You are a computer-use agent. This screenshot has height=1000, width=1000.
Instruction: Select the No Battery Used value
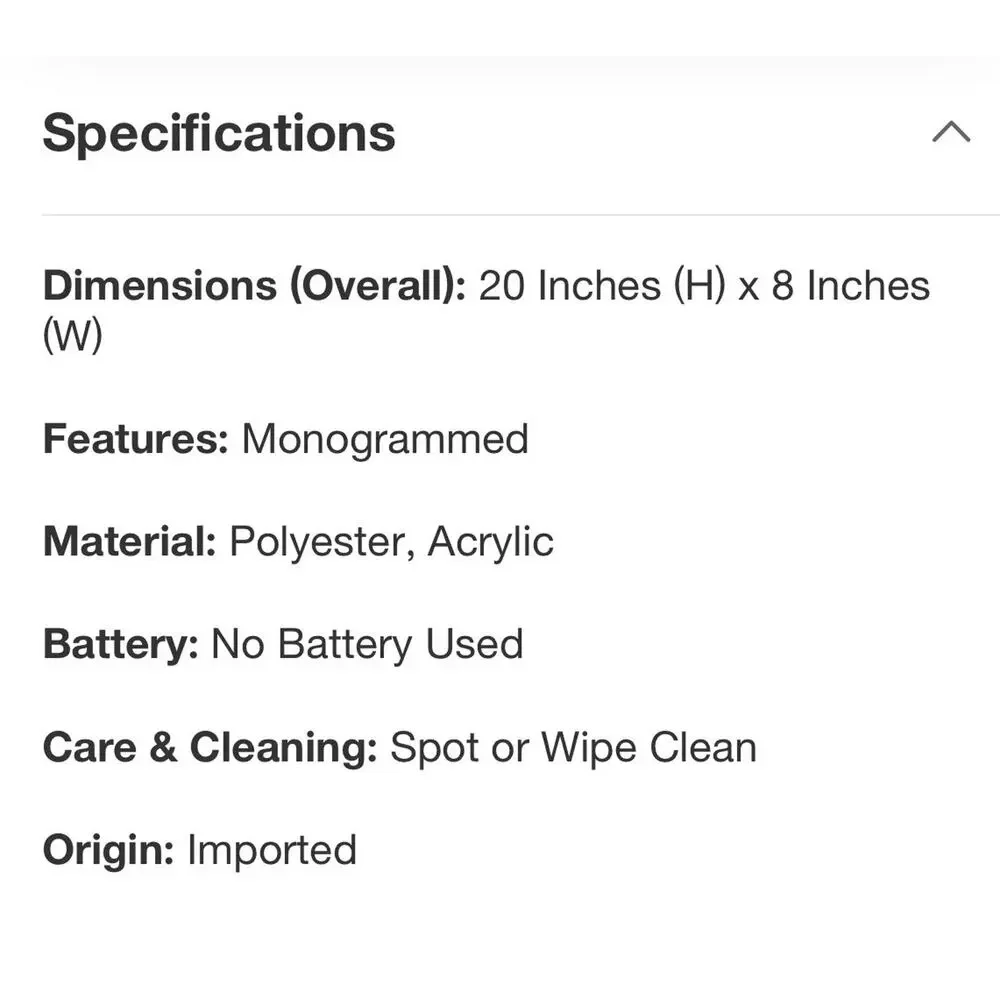(x=367, y=645)
